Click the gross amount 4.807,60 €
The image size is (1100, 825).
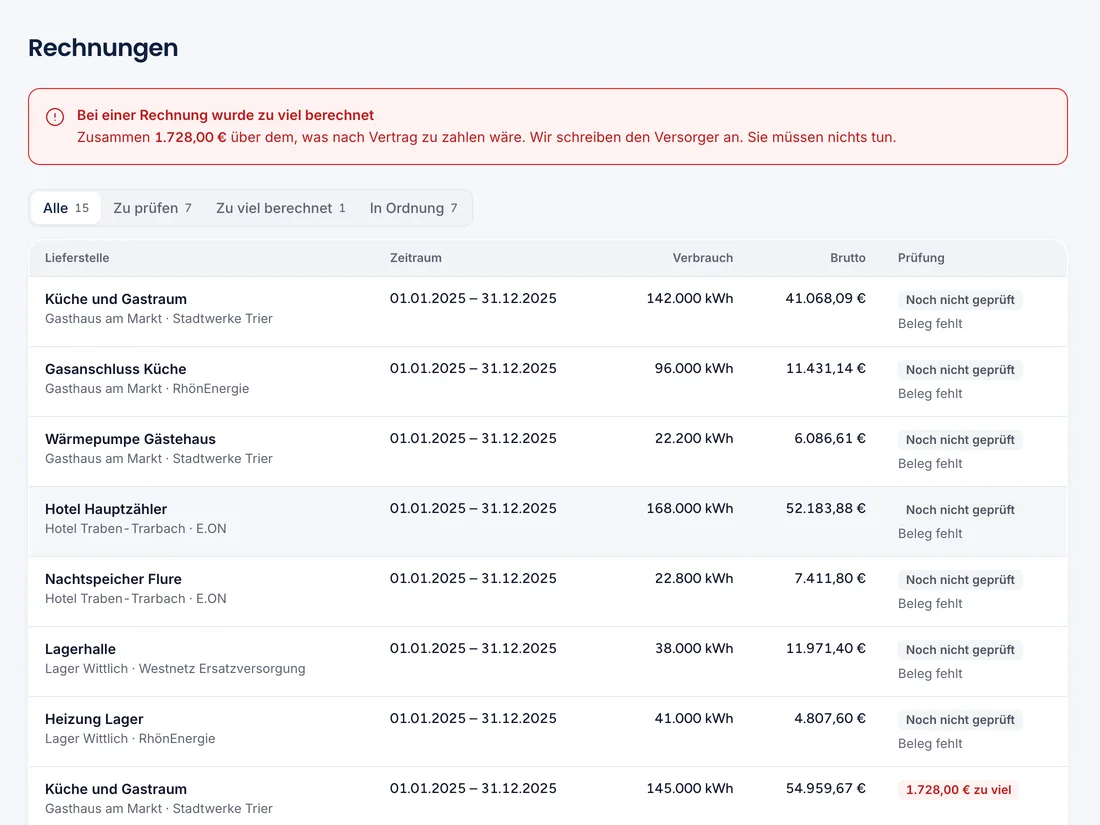[830, 718]
